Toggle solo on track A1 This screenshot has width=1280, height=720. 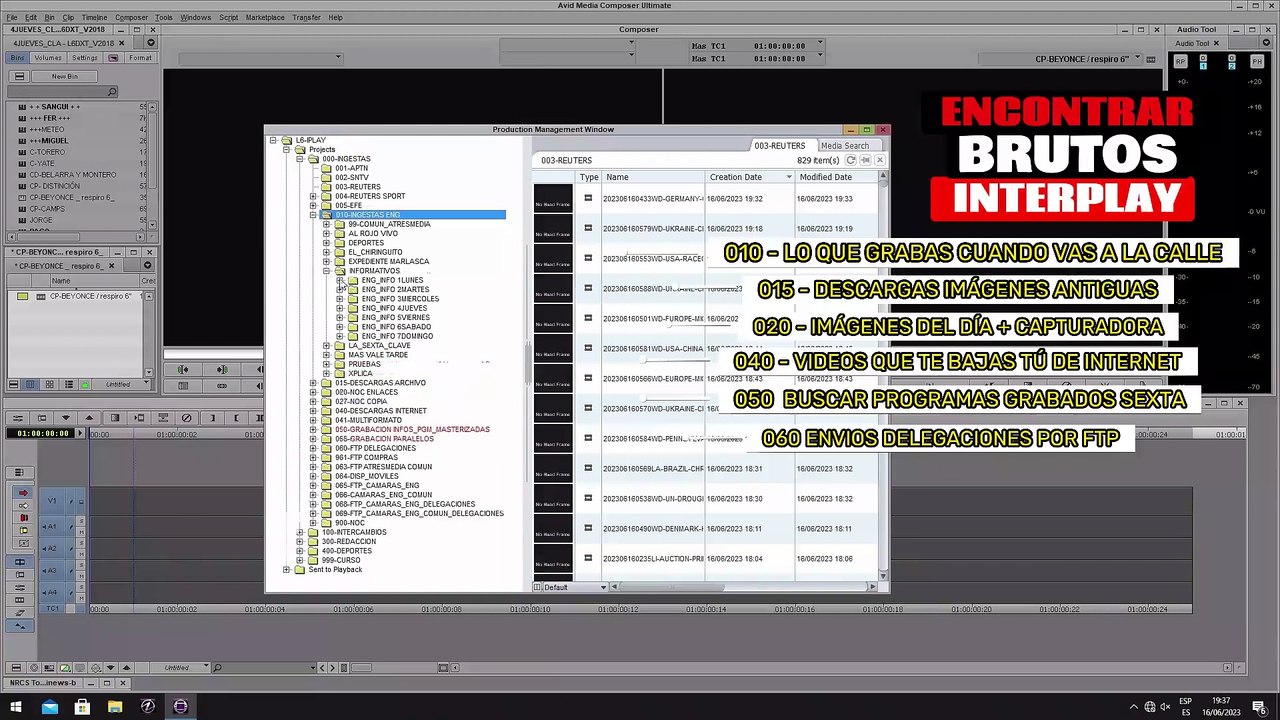(81, 522)
